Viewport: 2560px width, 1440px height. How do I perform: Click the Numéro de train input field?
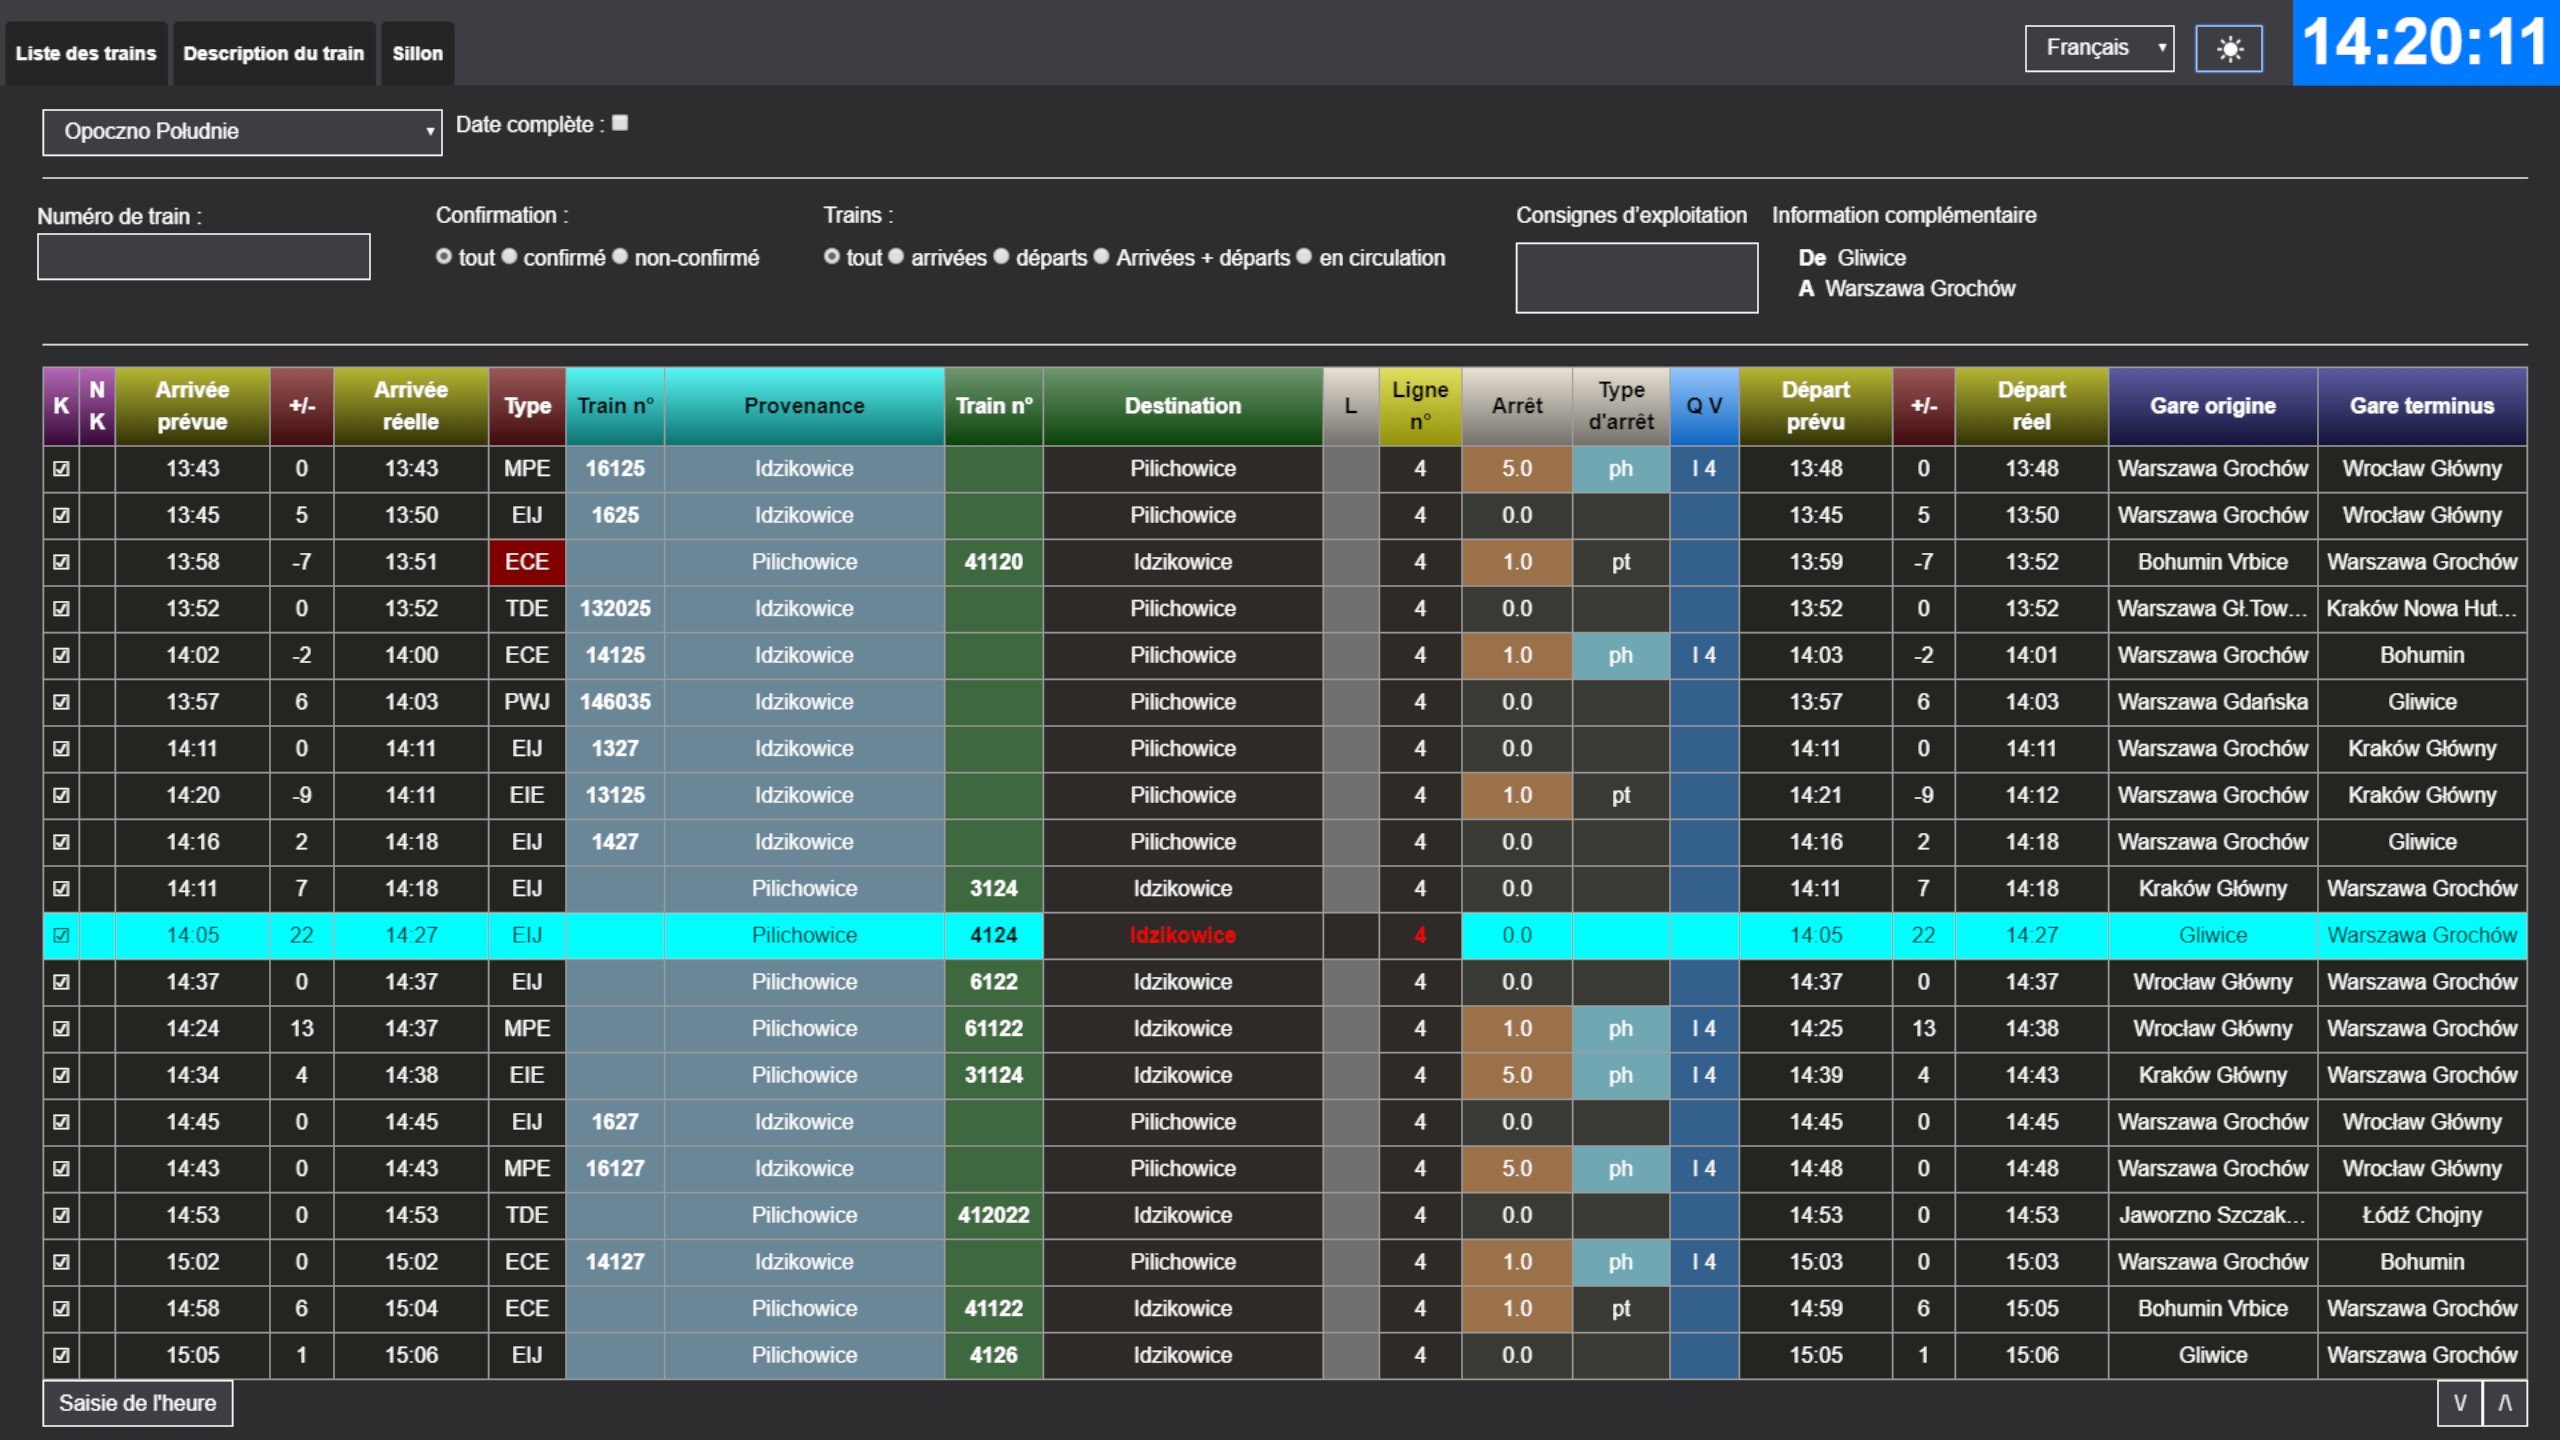coord(204,257)
